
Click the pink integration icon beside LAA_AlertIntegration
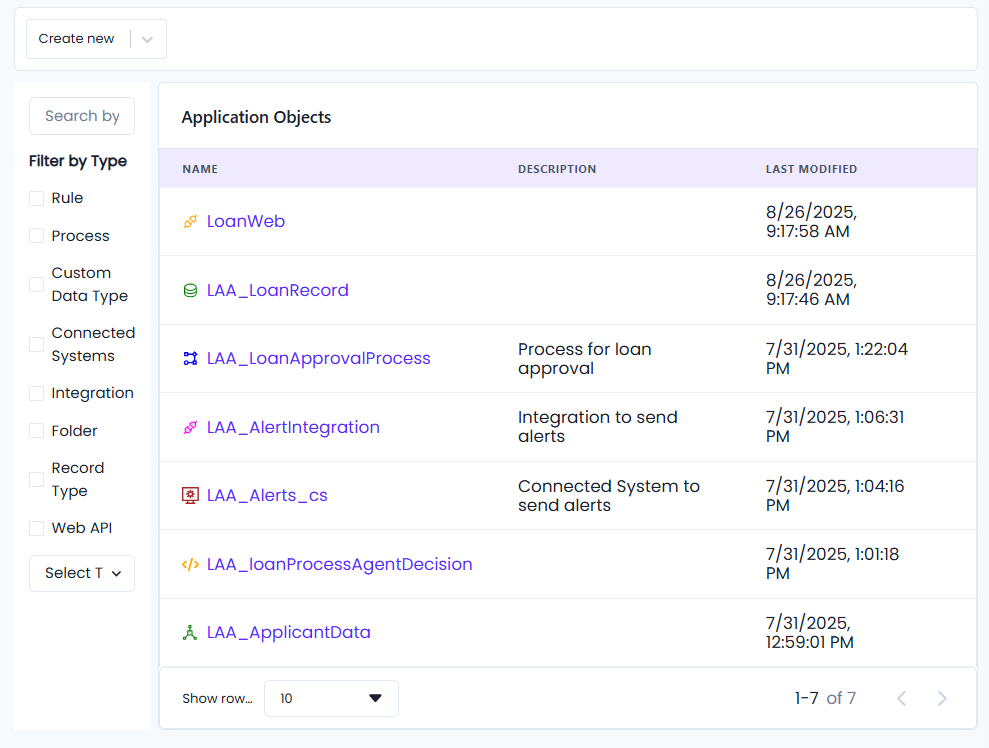pos(190,427)
